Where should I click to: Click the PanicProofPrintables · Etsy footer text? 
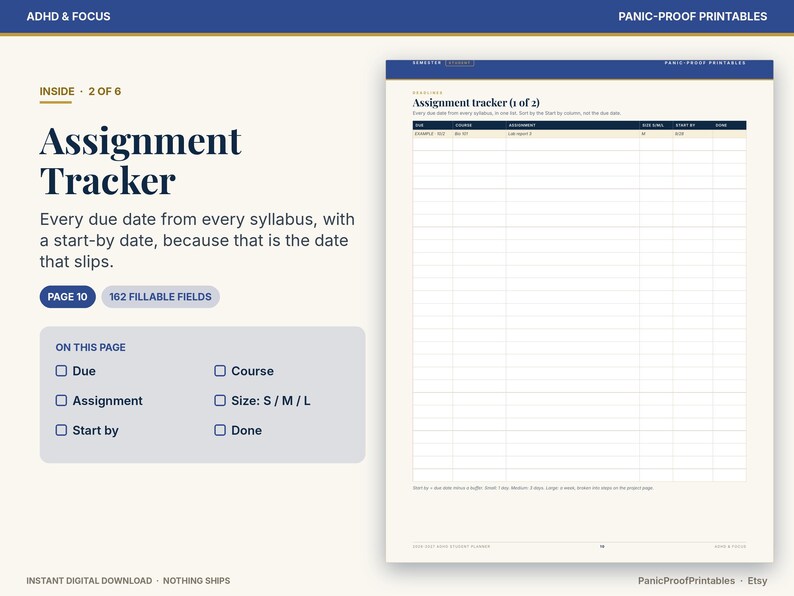[x=702, y=581]
